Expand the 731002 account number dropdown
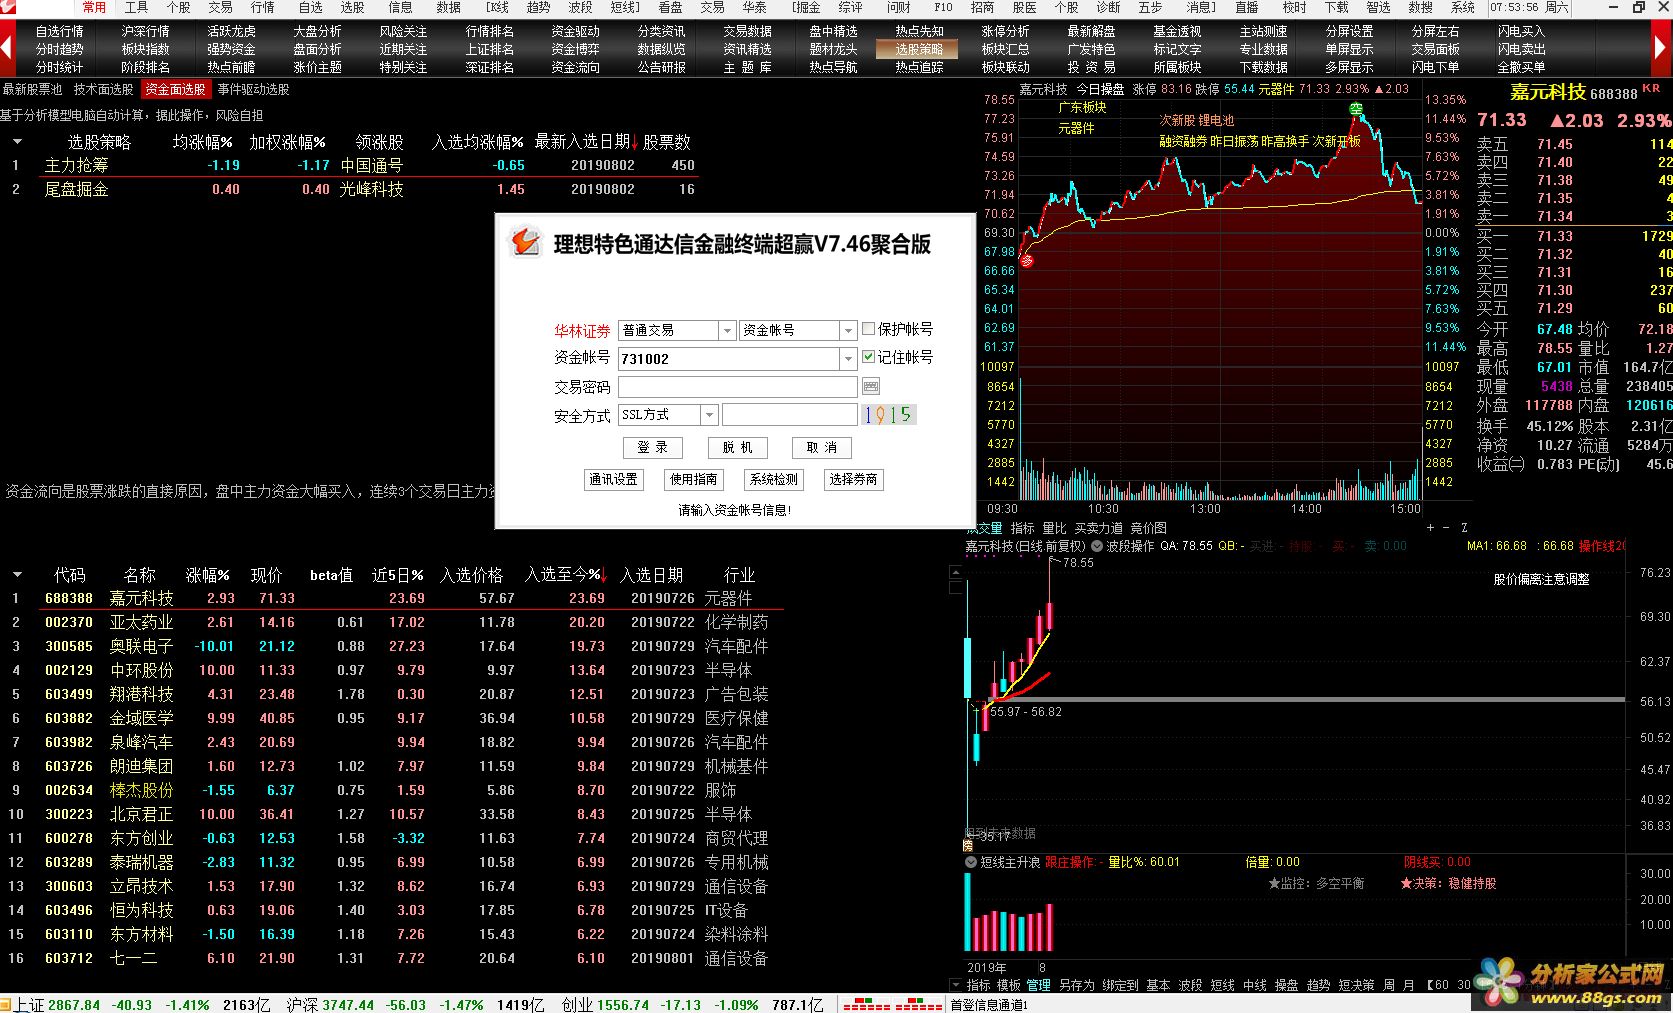The width and height of the screenshot is (1673, 1013). [x=848, y=358]
